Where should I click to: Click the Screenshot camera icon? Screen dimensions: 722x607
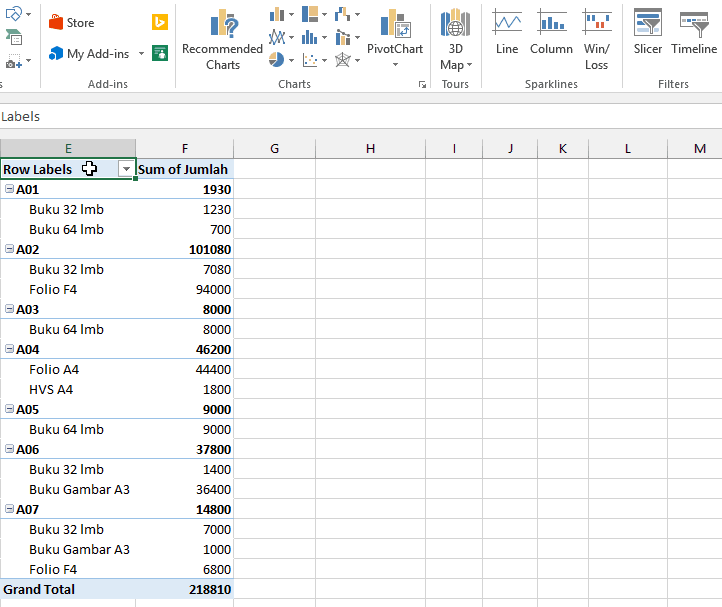click(x=14, y=60)
